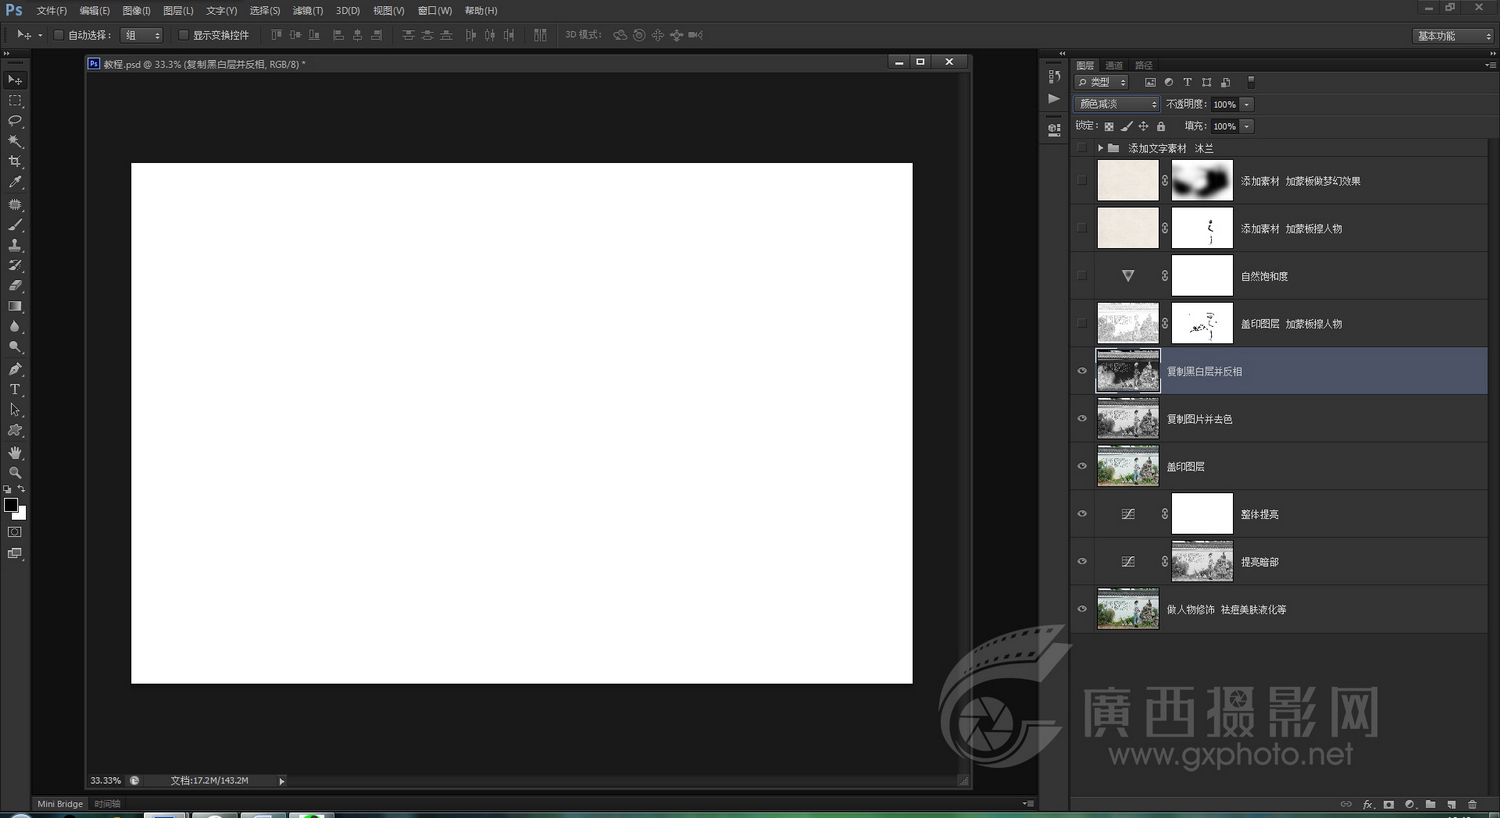Create new adjustment layer icon
1500x818 pixels.
[1410, 804]
